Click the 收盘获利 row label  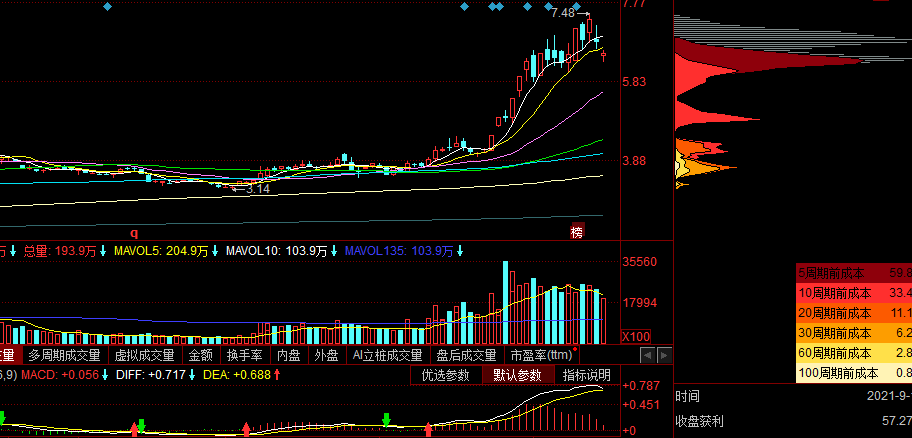[700, 421]
